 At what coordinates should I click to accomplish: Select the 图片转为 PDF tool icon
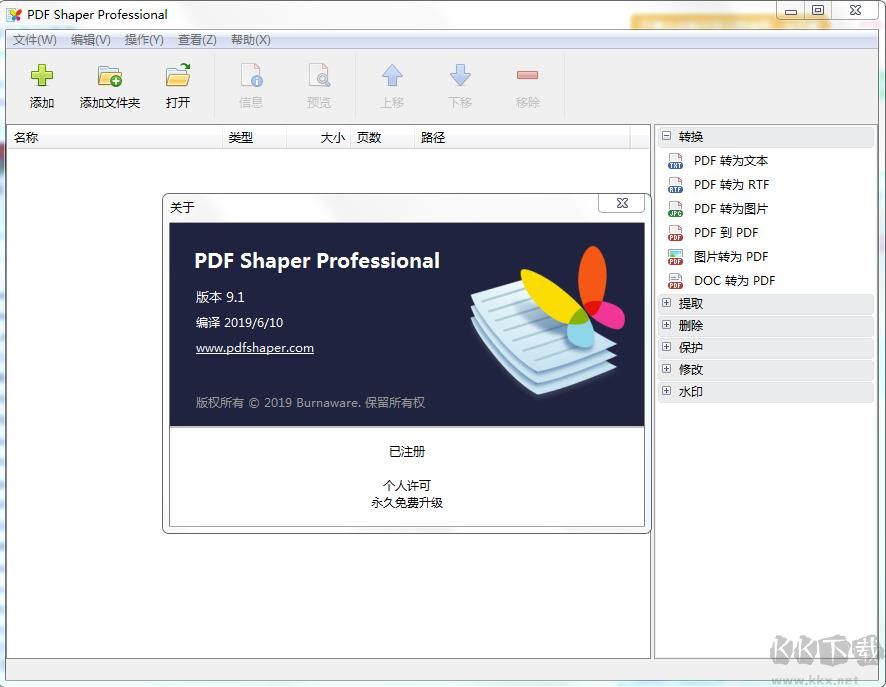[676, 256]
